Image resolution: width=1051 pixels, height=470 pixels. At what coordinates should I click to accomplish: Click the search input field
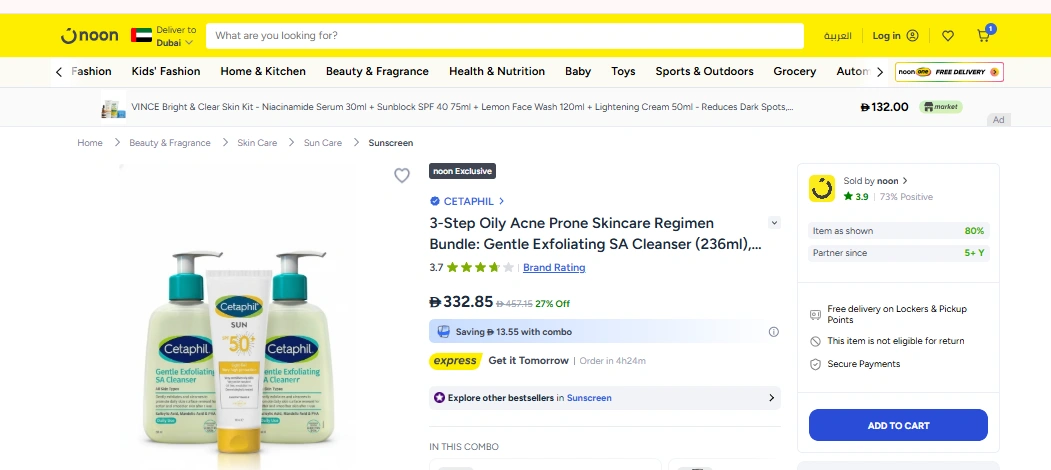tap(504, 36)
